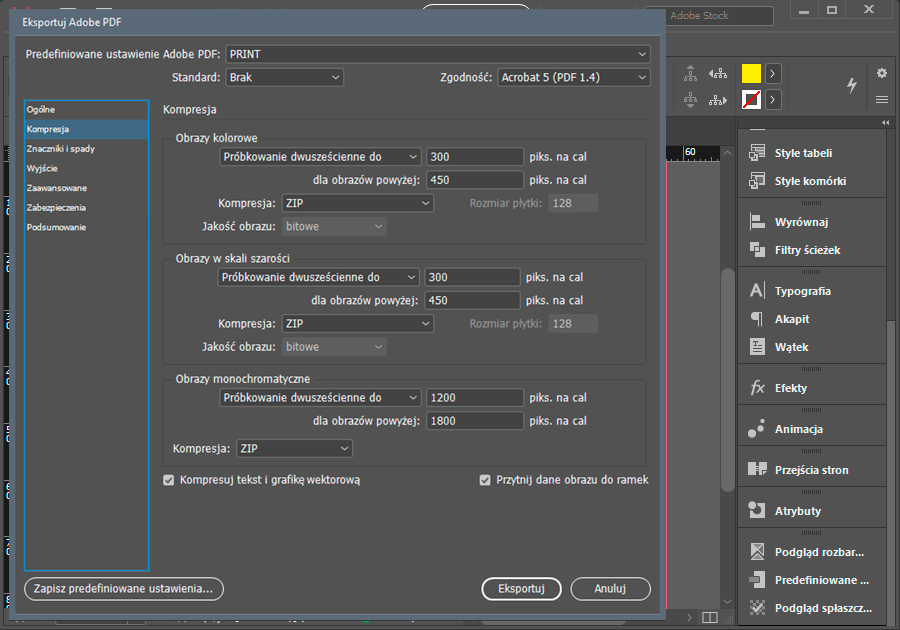The image size is (900, 630).
Task: Select the Kompresja category
Action: click(87, 129)
